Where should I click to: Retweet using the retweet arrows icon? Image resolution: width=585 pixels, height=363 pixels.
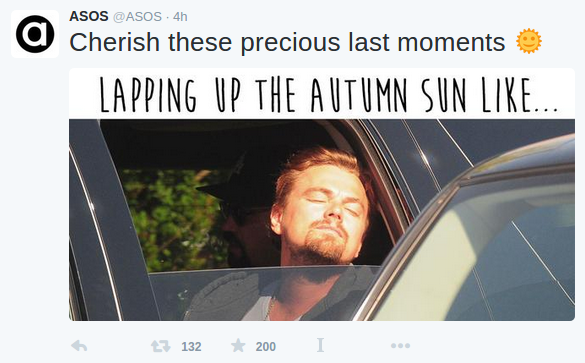point(160,346)
